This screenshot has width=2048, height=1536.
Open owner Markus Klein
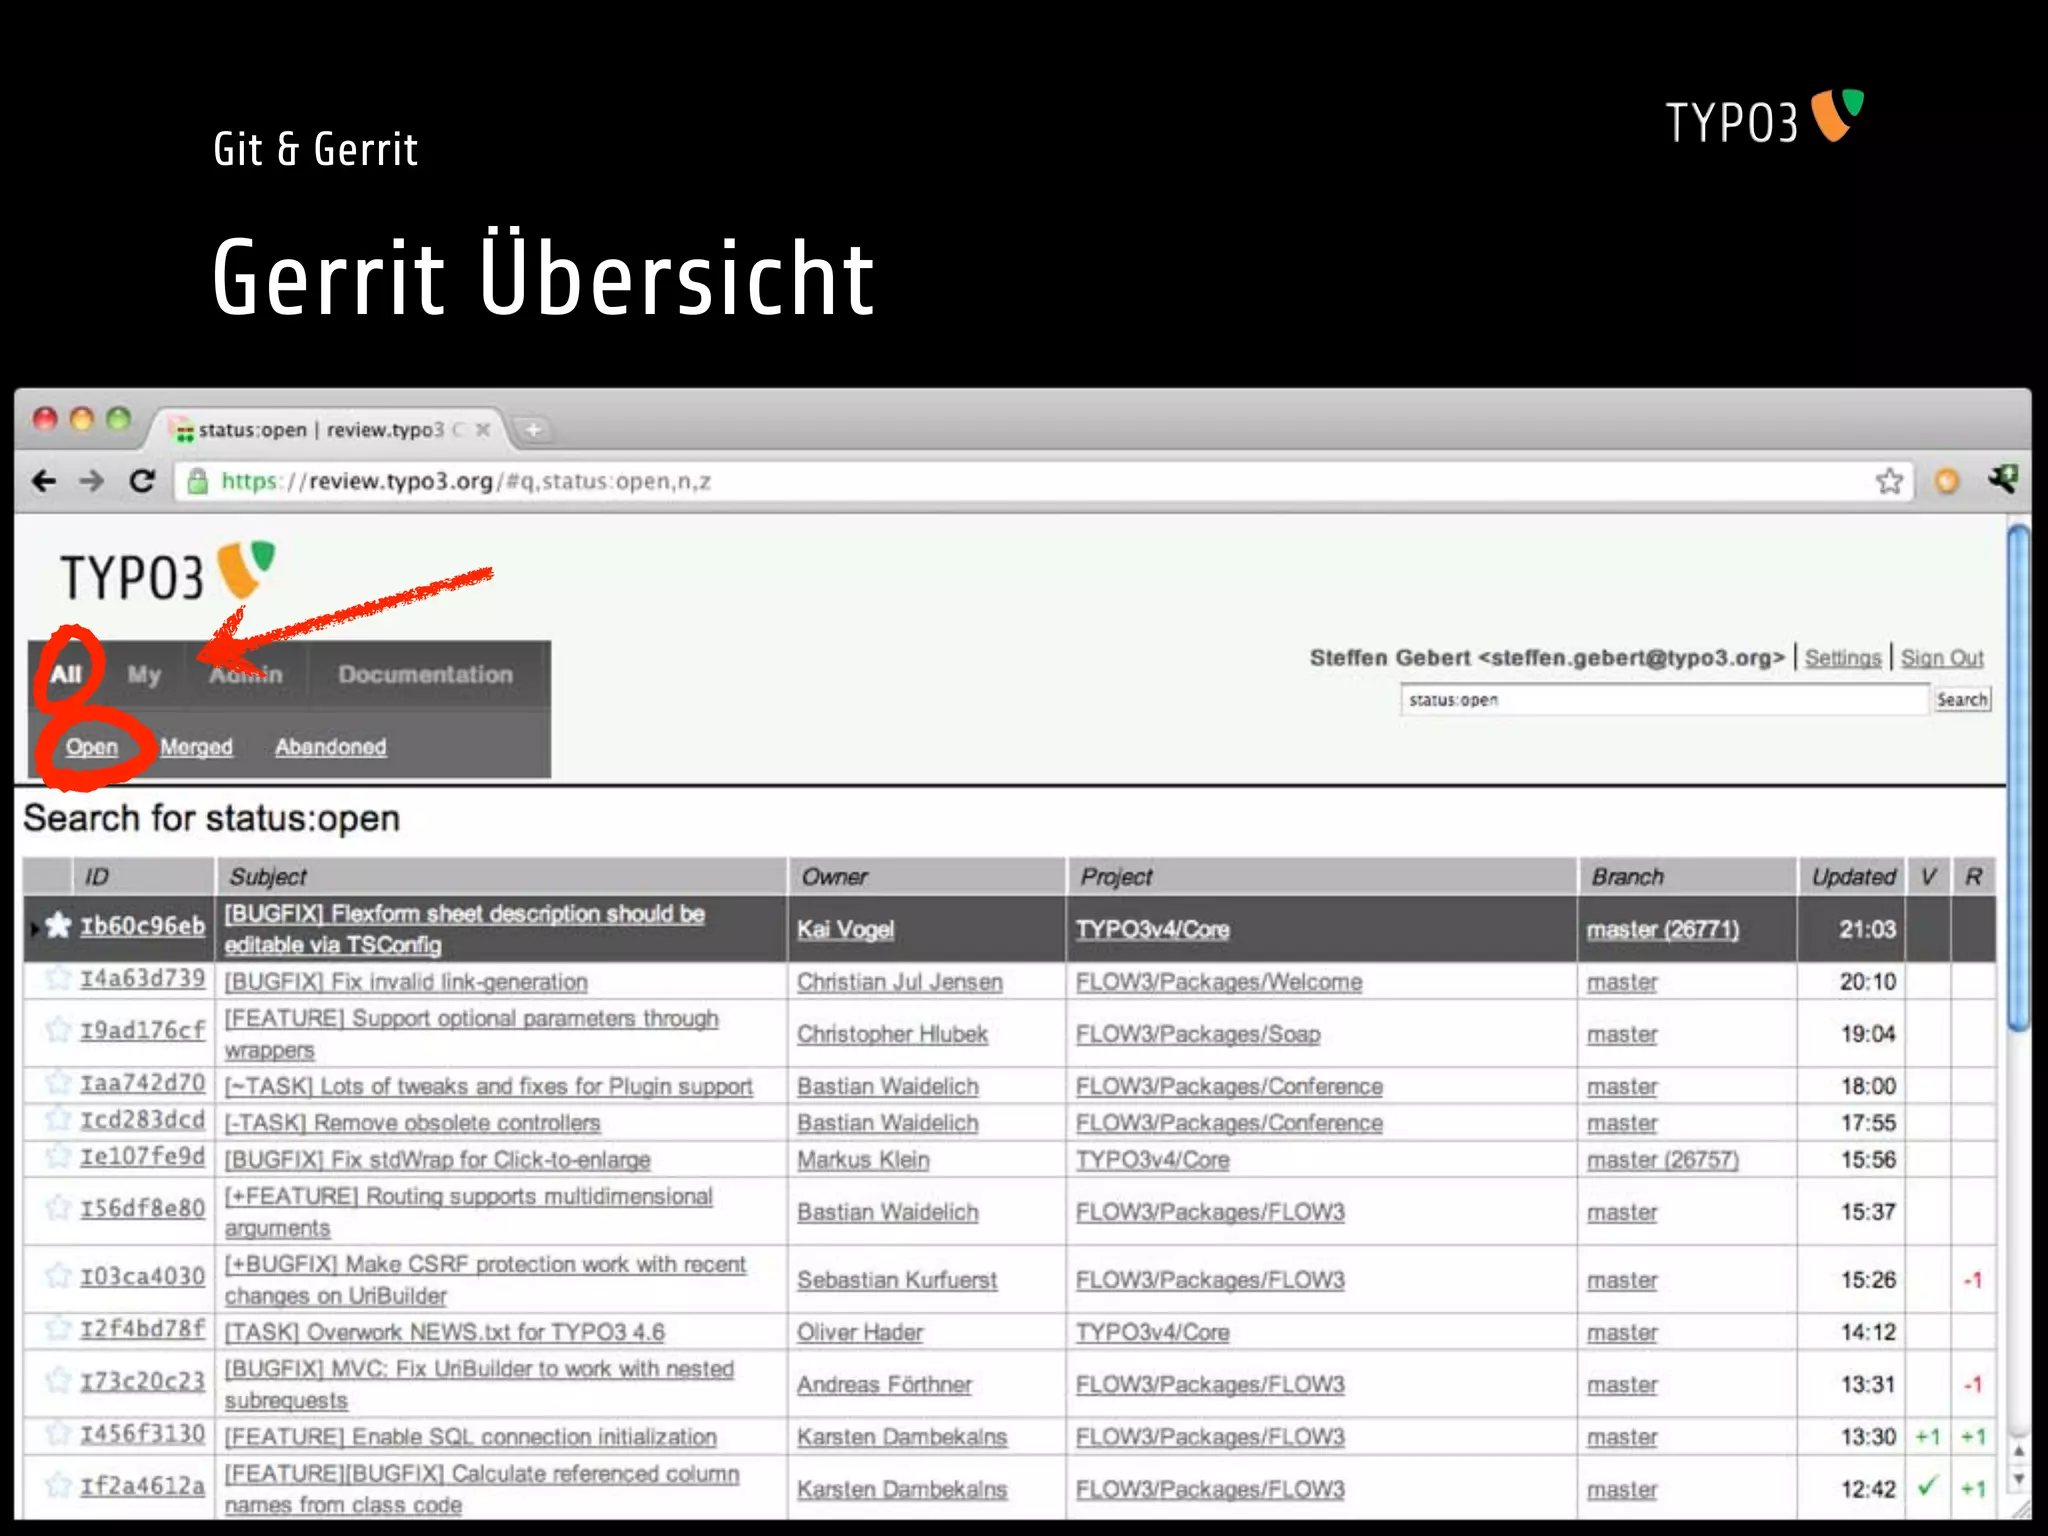click(863, 1160)
